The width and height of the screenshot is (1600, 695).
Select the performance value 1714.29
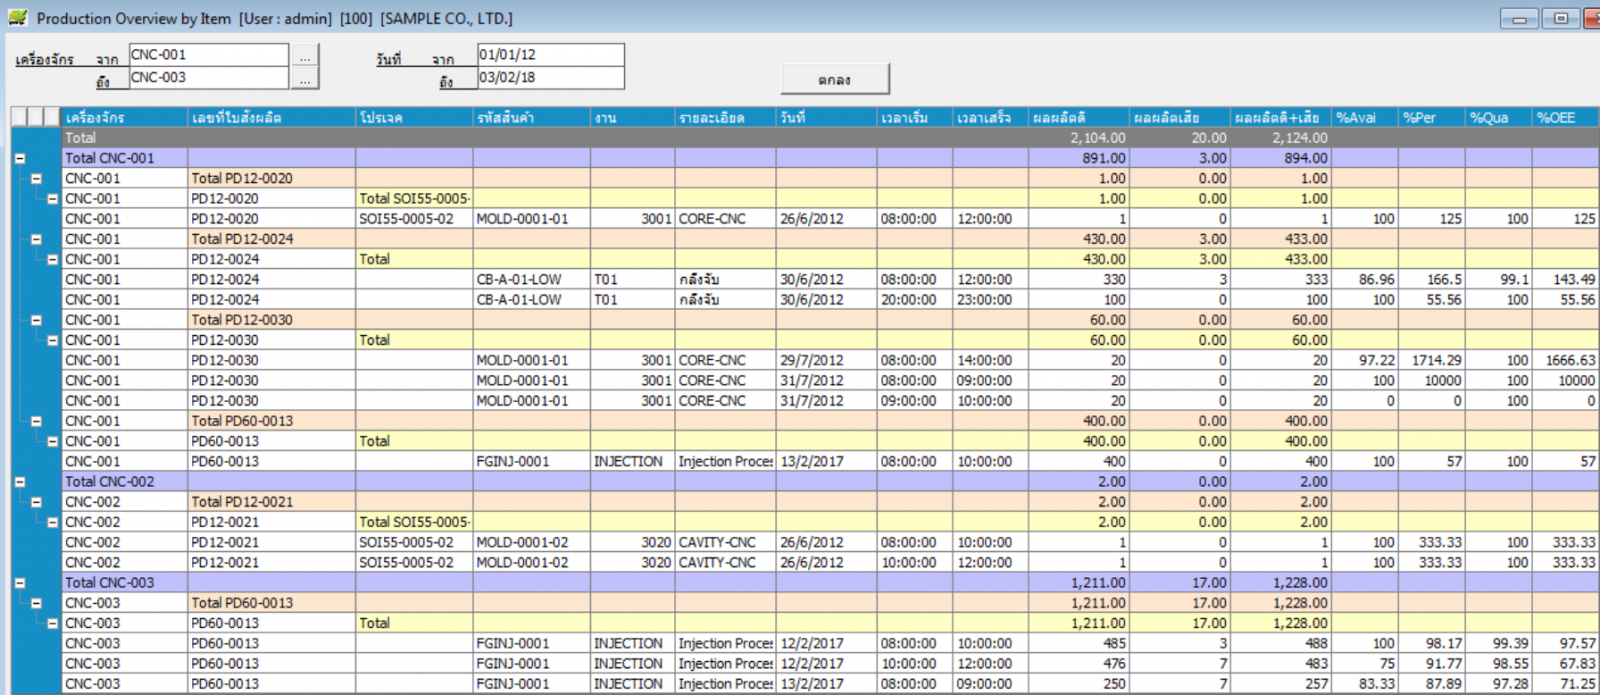(1432, 360)
